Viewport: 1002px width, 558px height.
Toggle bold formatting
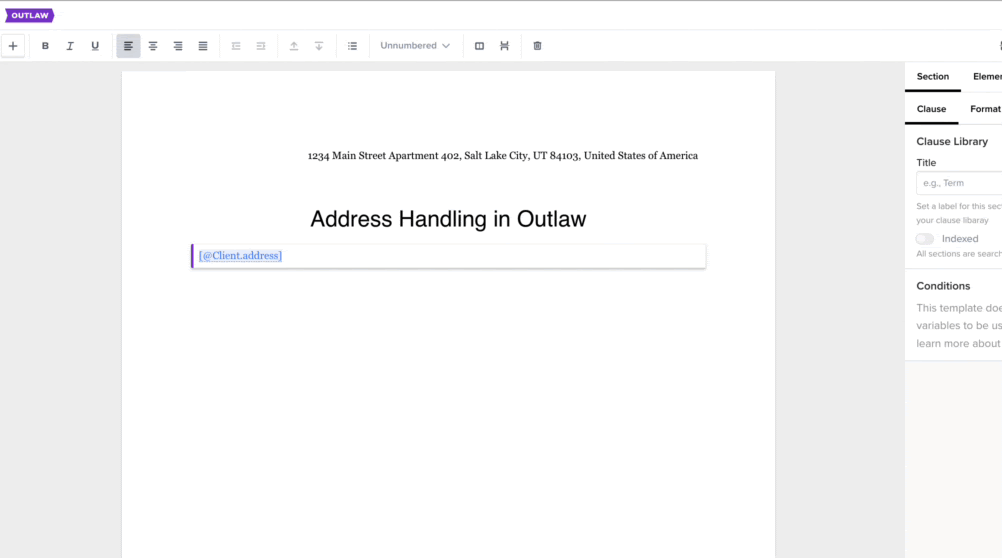pos(45,46)
